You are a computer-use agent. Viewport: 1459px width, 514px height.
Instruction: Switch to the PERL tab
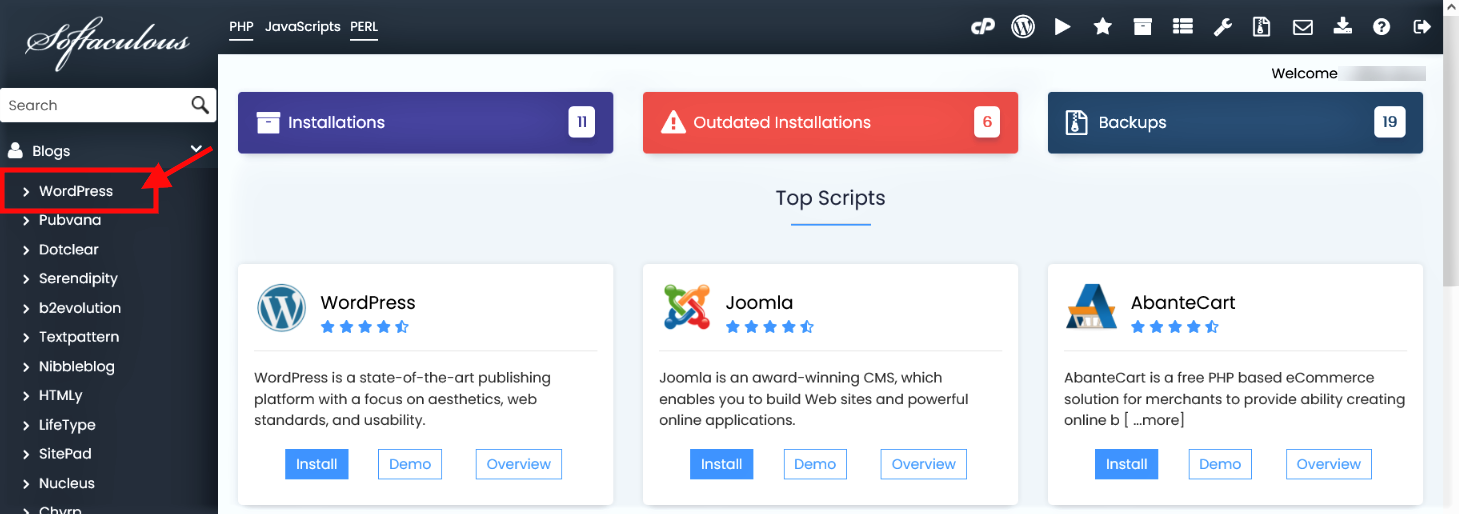[364, 26]
